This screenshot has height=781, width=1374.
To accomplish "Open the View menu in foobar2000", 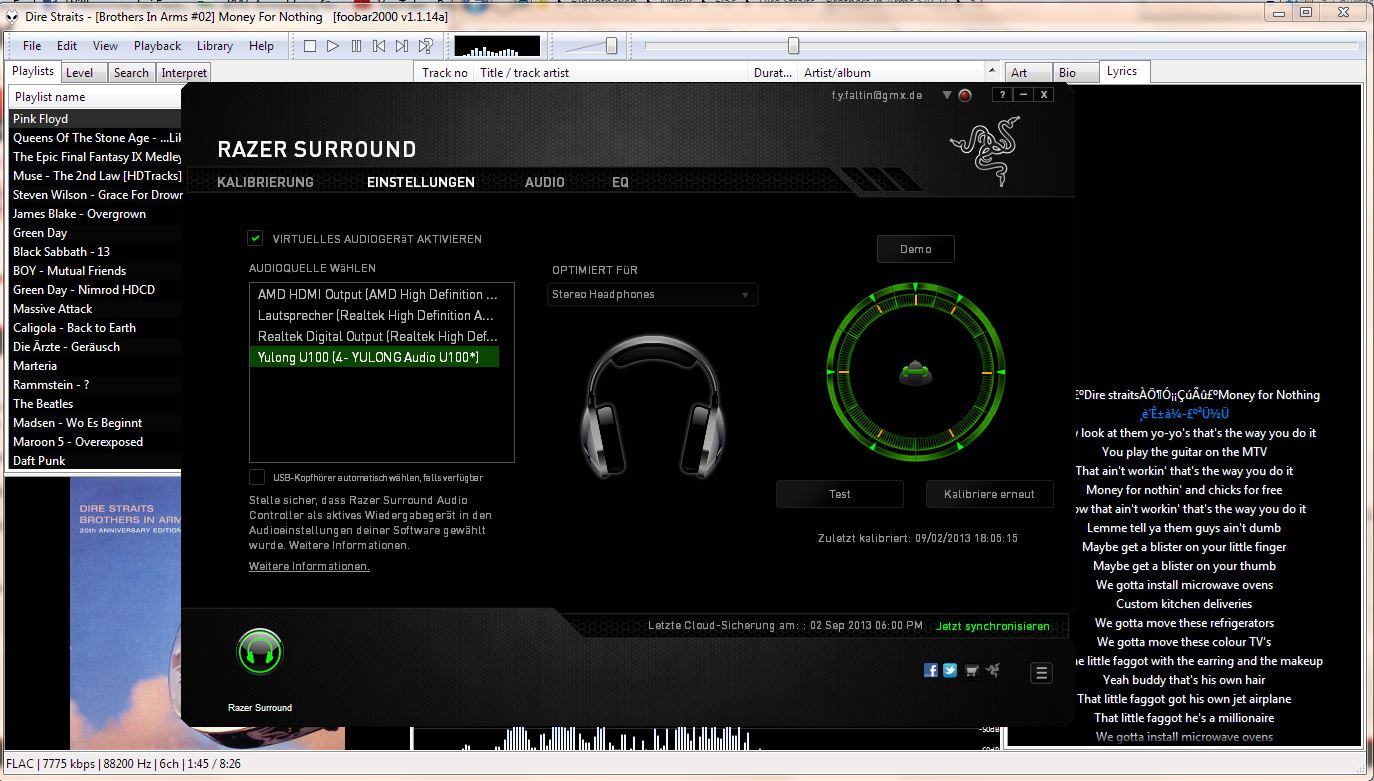I will tap(105, 46).
